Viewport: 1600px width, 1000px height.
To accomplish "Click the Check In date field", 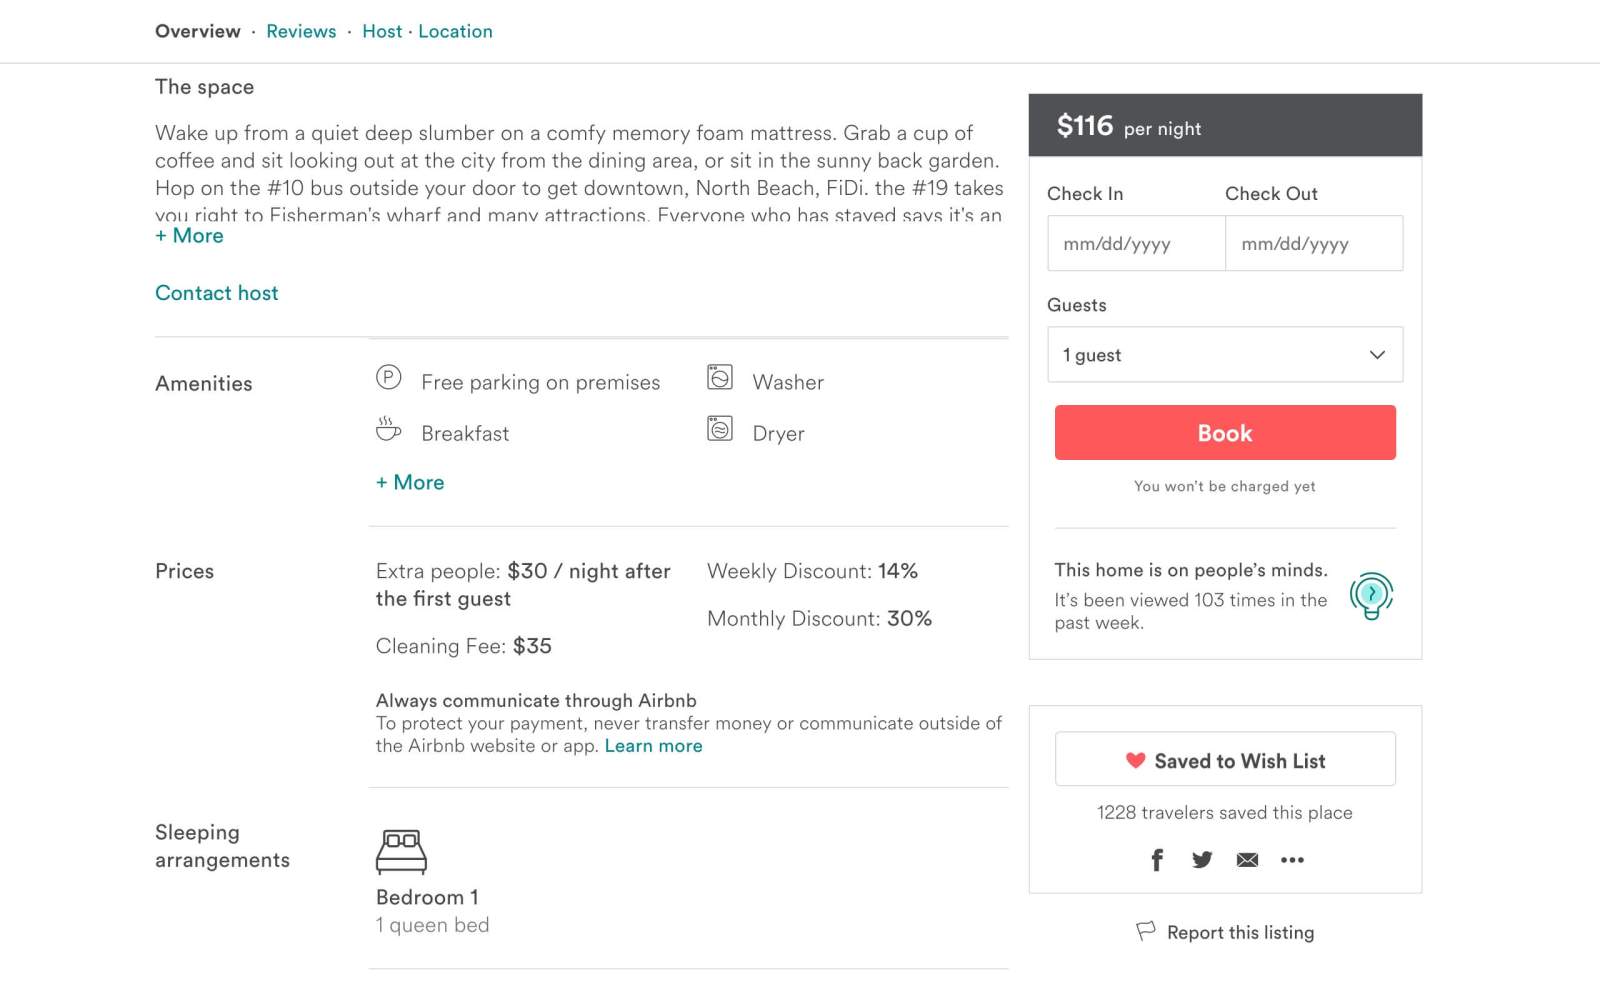I will [x=1136, y=244].
